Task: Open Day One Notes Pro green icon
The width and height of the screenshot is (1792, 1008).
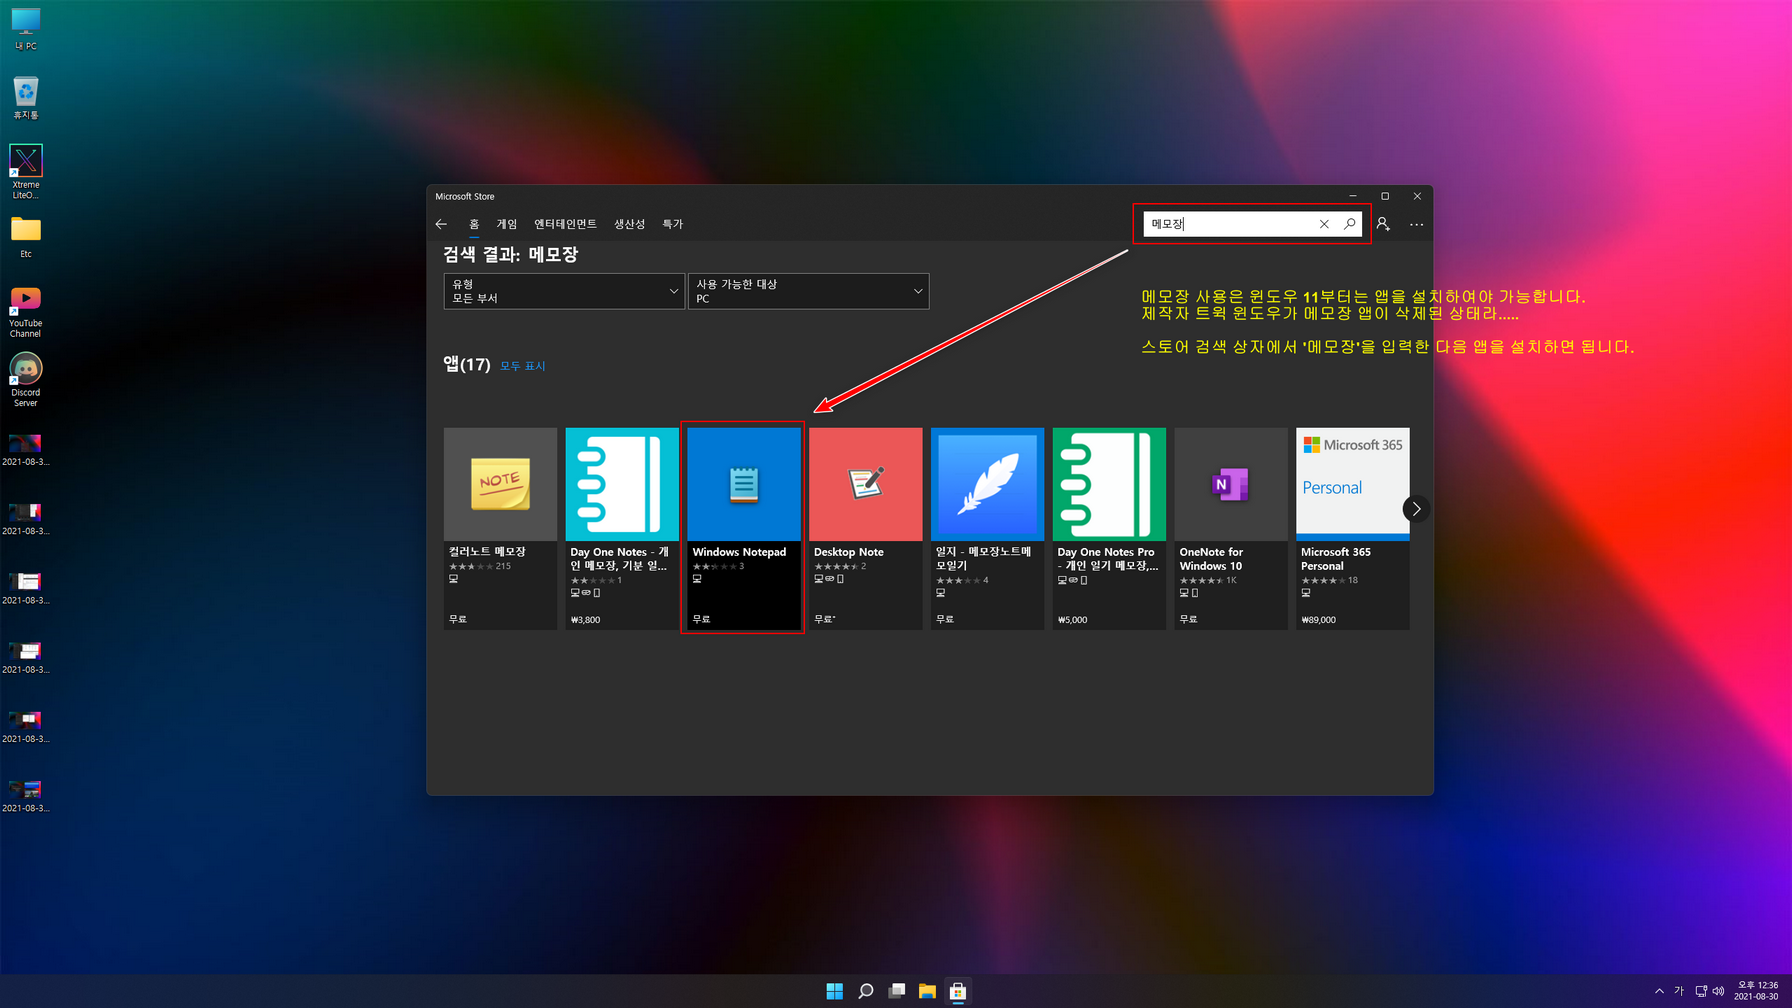Action: (x=1109, y=484)
